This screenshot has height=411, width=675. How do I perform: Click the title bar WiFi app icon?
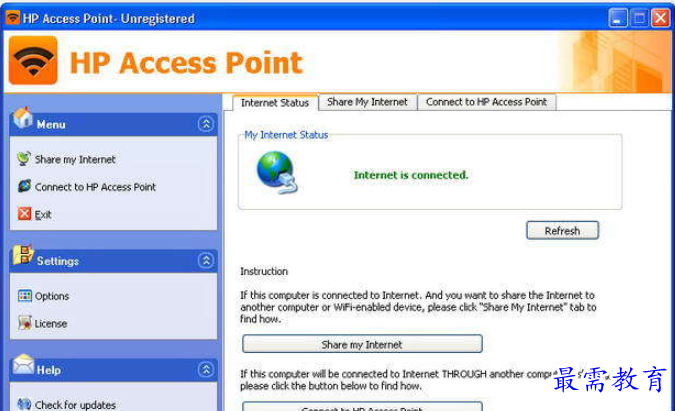(13, 17)
